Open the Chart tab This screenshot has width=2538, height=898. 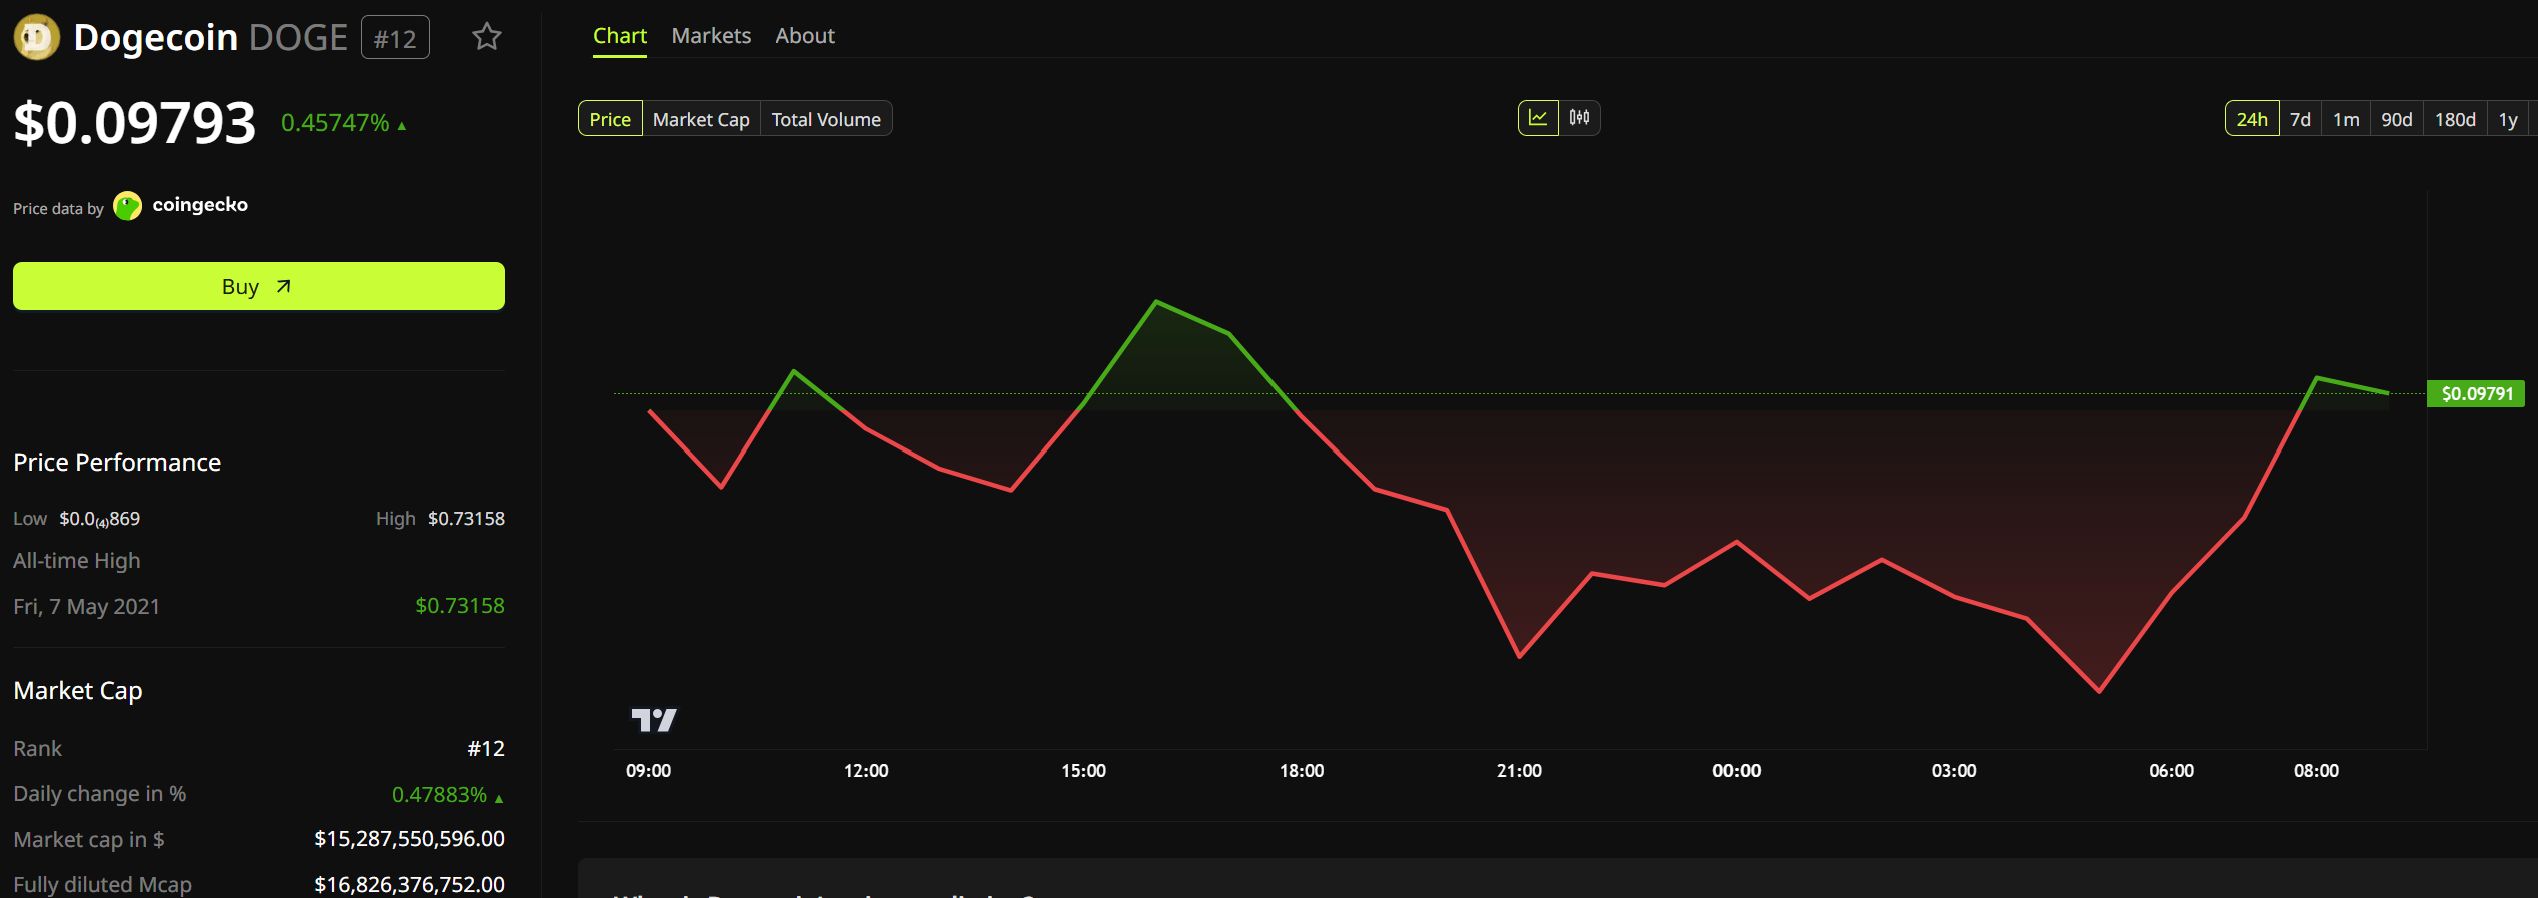click(x=620, y=36)
